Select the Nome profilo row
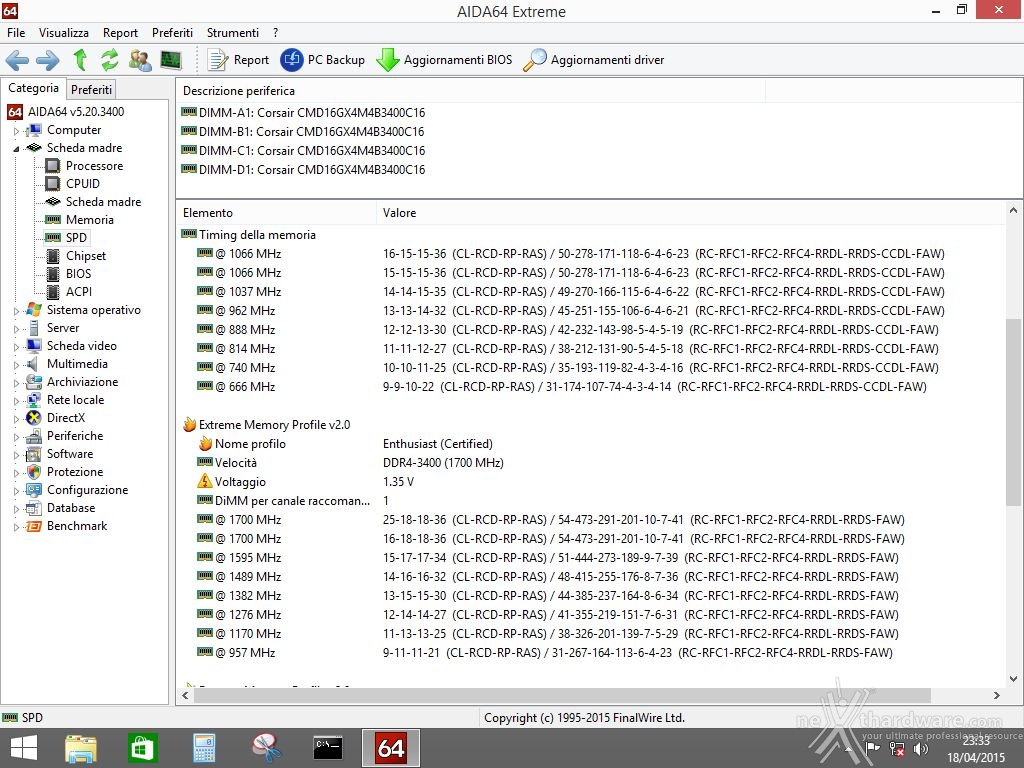Image resolution: width=1024 pixels, height=768 pixels. 591,444
